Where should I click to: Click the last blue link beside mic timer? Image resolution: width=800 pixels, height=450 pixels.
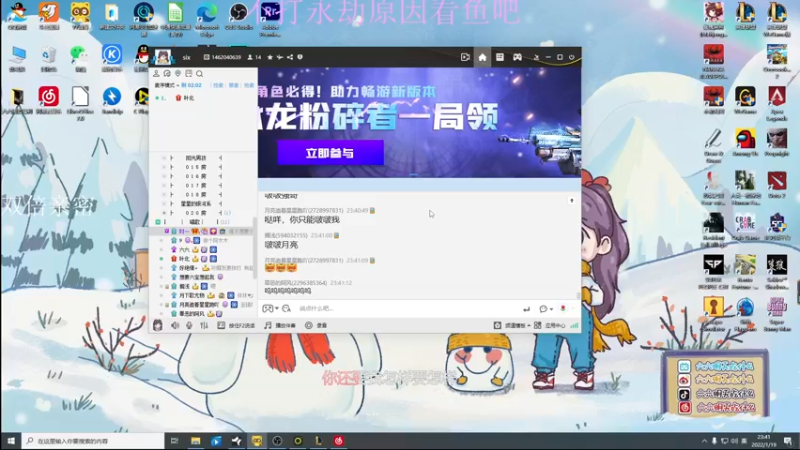click(x=249, y=85)
